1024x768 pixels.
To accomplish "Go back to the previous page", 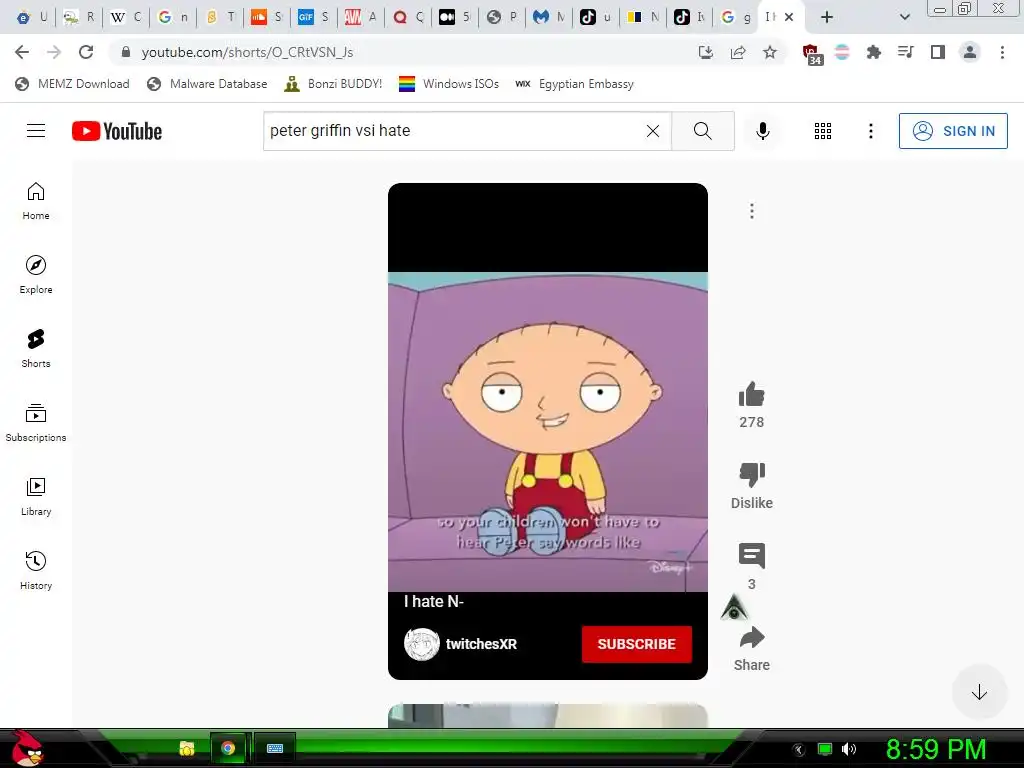I will click(22, 52).
